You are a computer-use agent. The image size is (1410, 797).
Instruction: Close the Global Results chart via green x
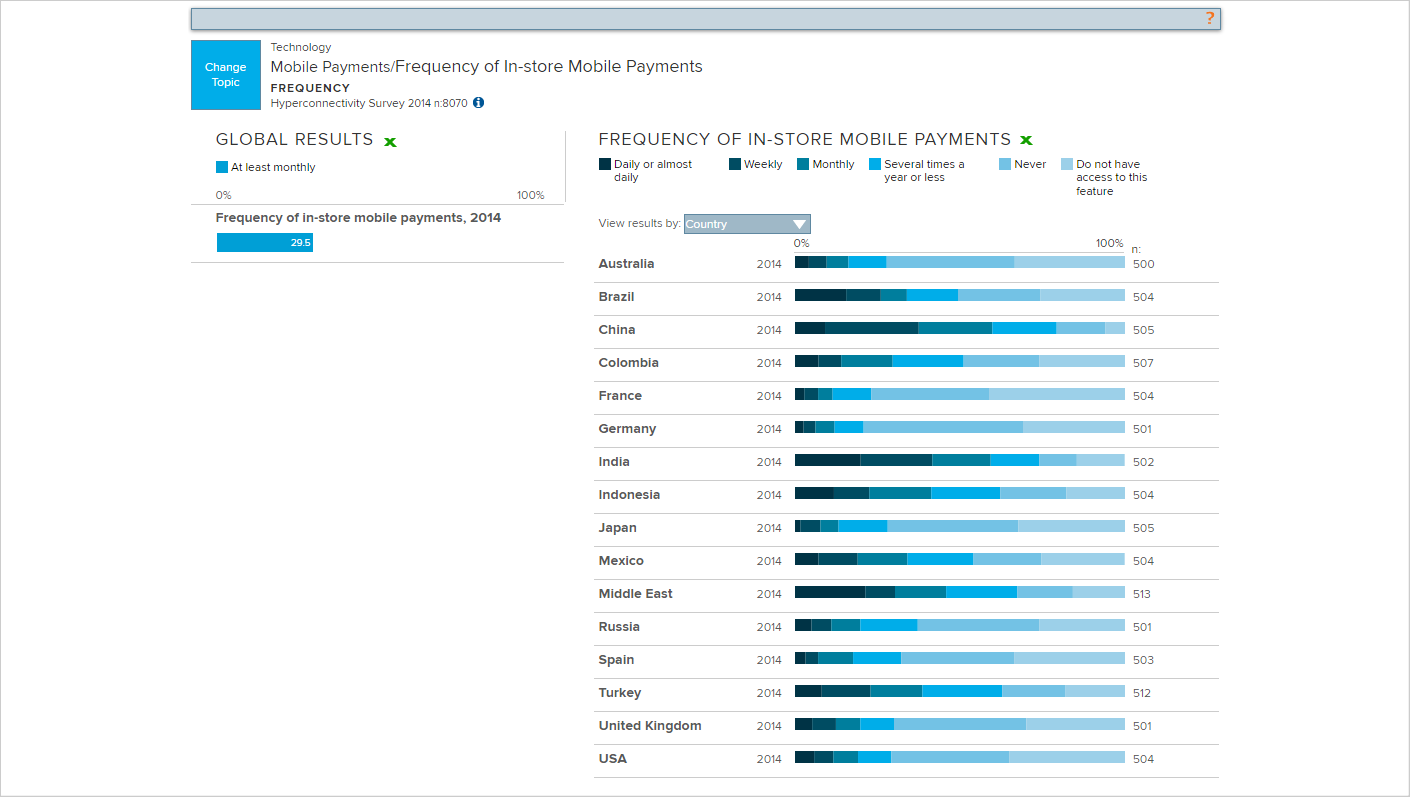pos(390,141)
